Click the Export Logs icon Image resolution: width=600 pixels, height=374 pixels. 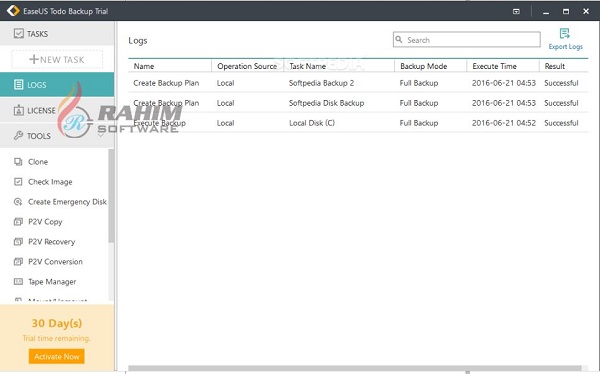tap(564, 34)
